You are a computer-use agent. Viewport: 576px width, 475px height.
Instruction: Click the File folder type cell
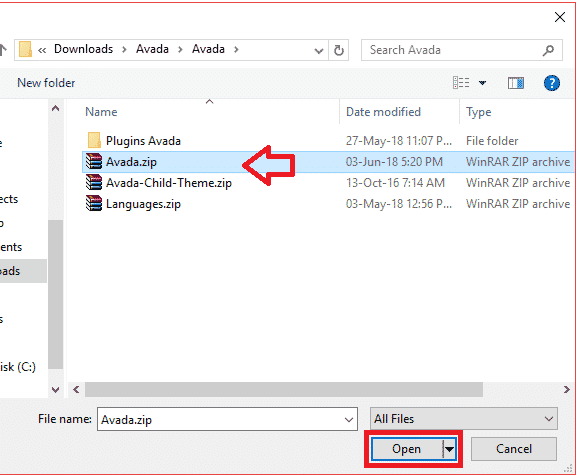(x=492, y=141)
